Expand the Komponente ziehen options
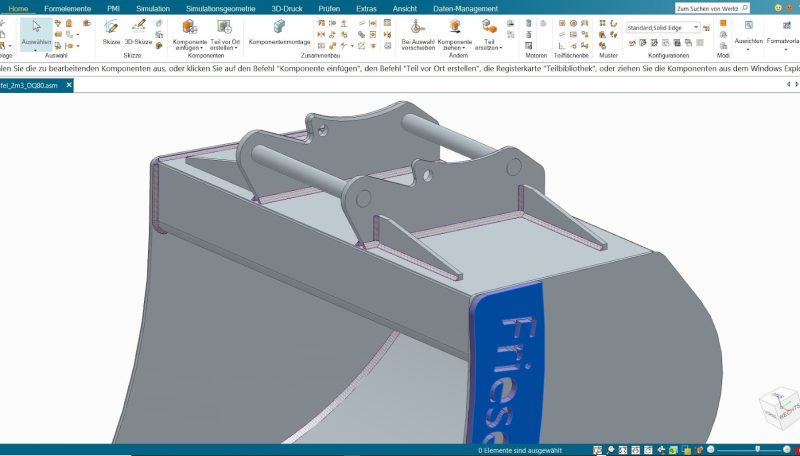This screenshot has height=456, width=800. pyautogui.click(x=455, y=47)
